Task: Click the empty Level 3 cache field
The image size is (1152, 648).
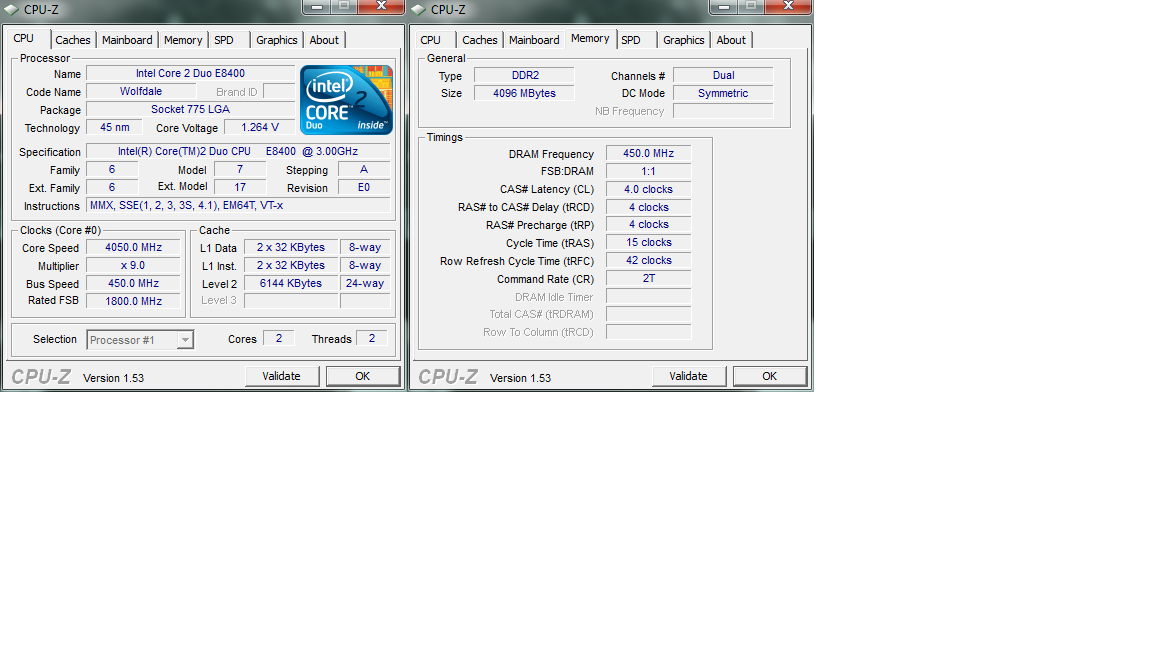Action: coord(291,301)
